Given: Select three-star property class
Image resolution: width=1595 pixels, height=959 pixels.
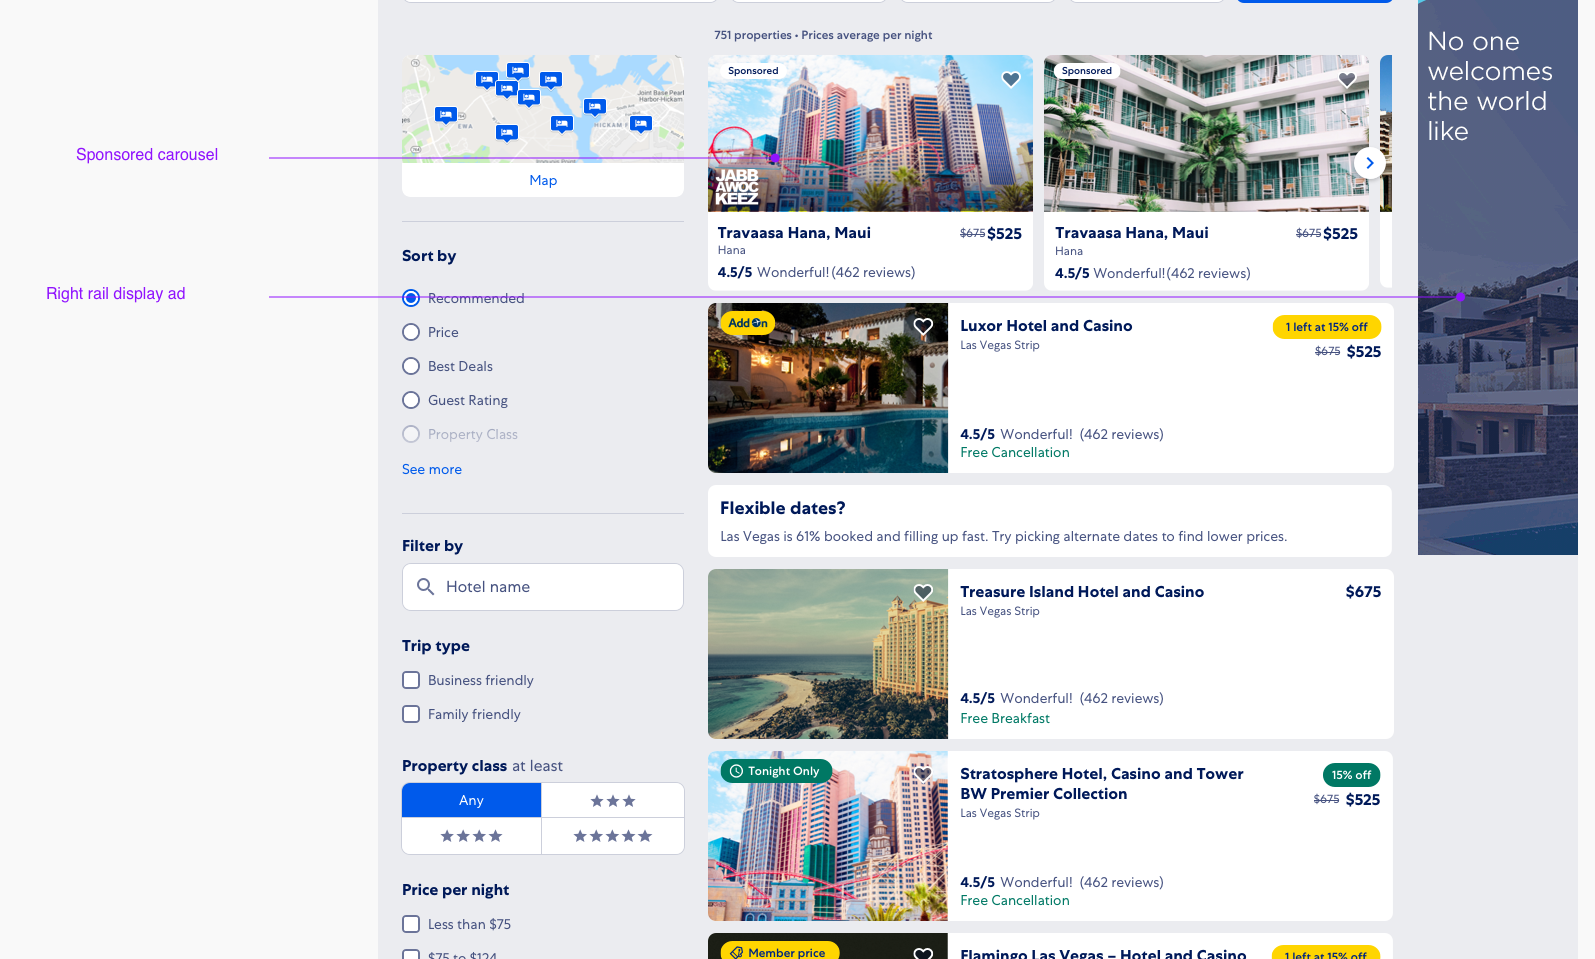Looking at the screenshot, I should pyautogui.click(x=613, y=800).
